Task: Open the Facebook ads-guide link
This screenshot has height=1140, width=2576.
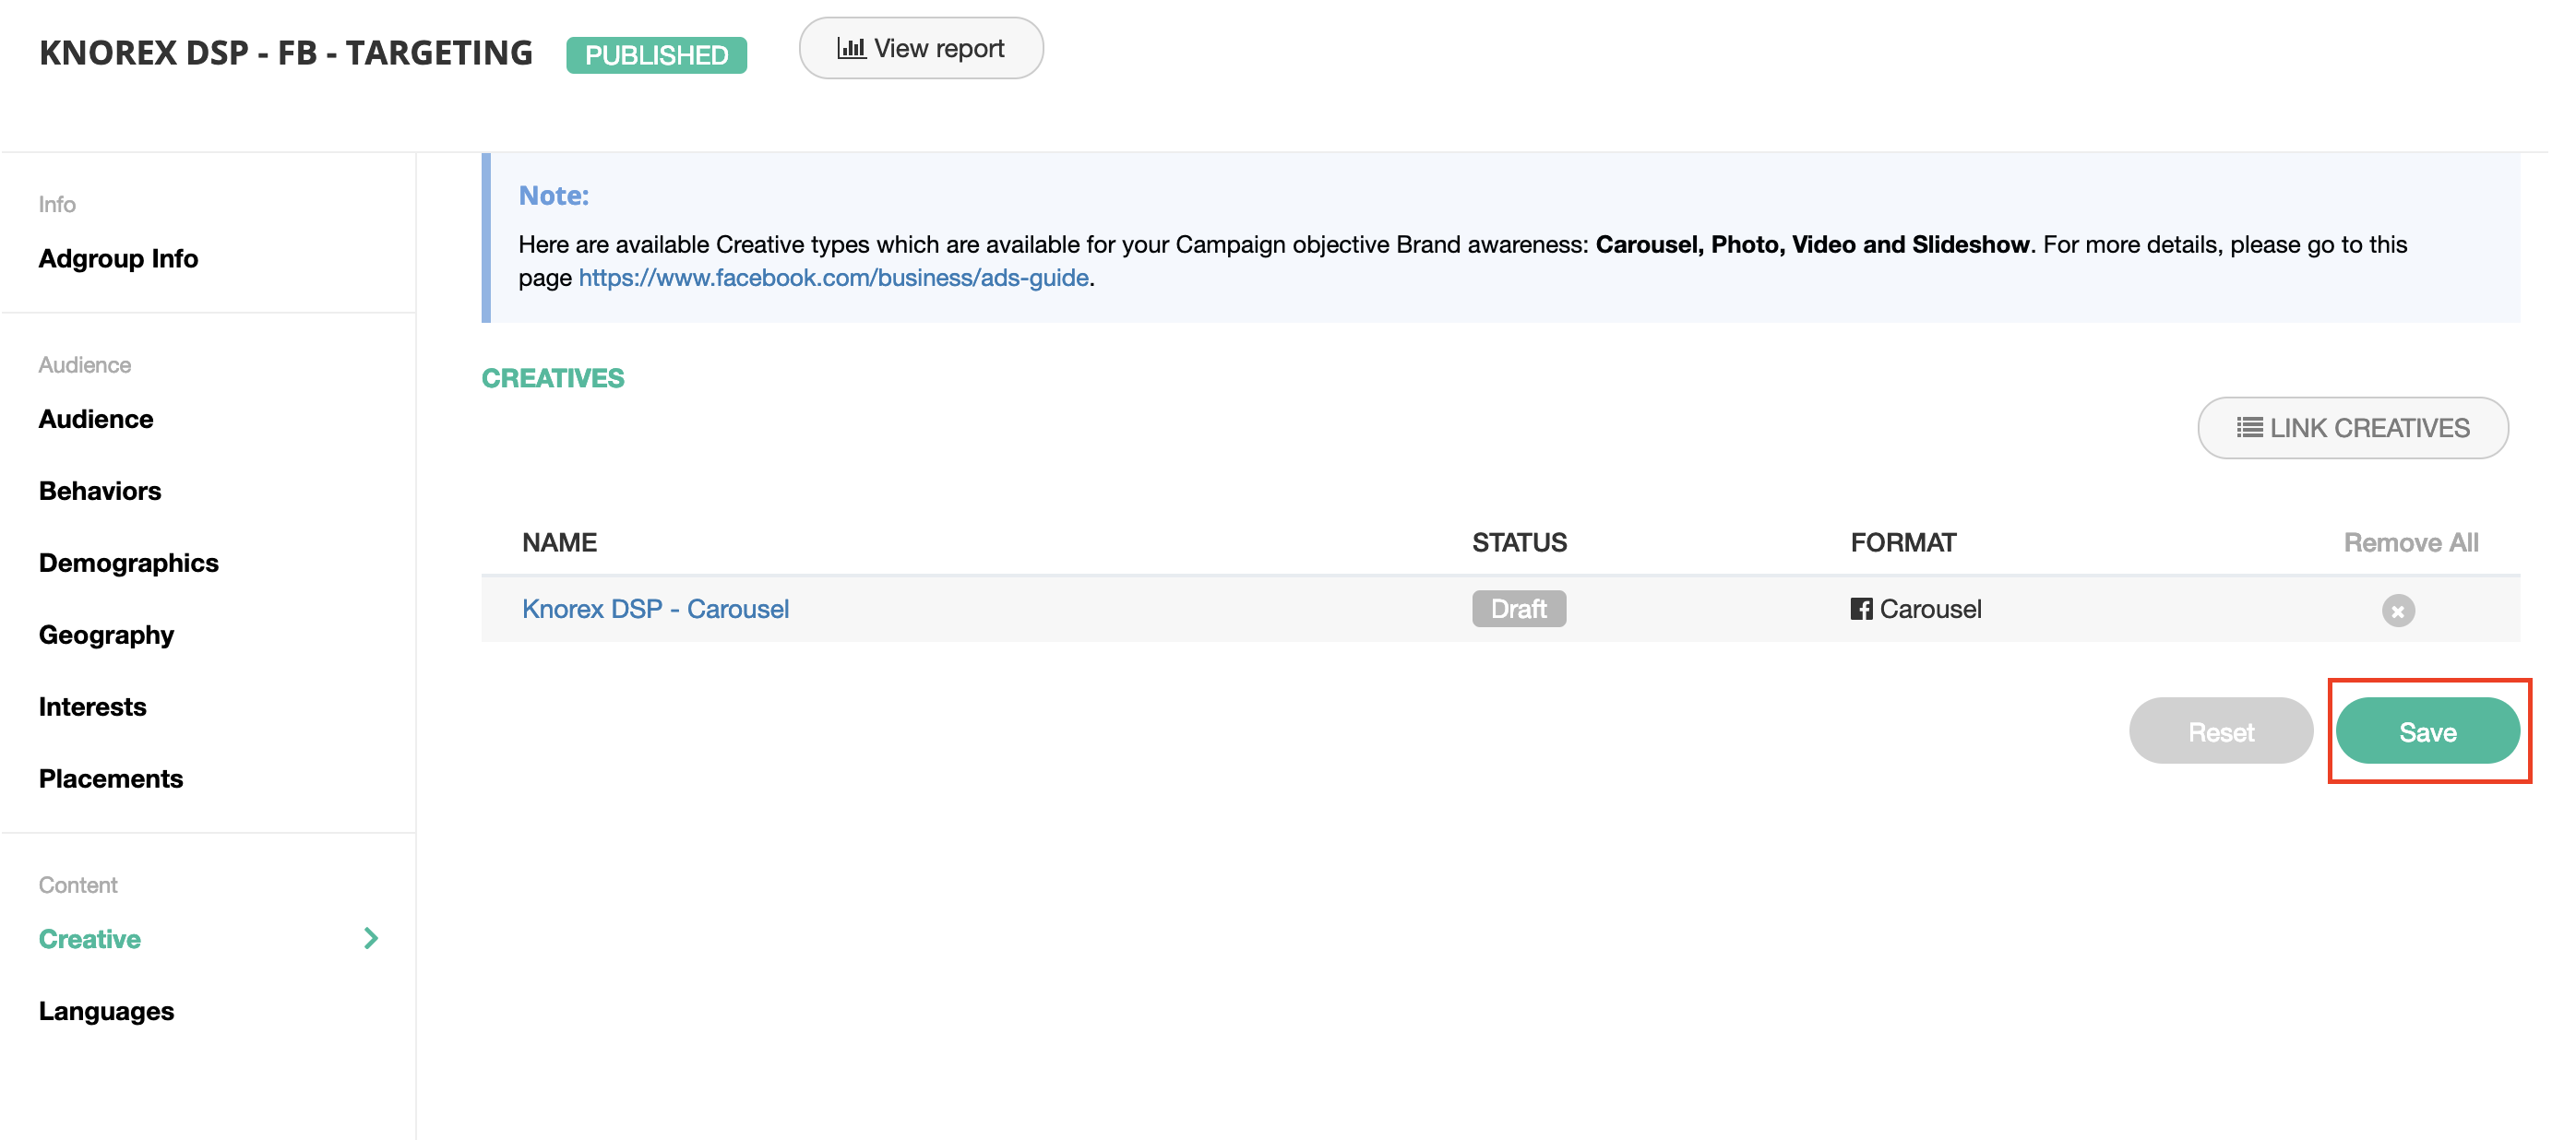Action: coord(833,277)
